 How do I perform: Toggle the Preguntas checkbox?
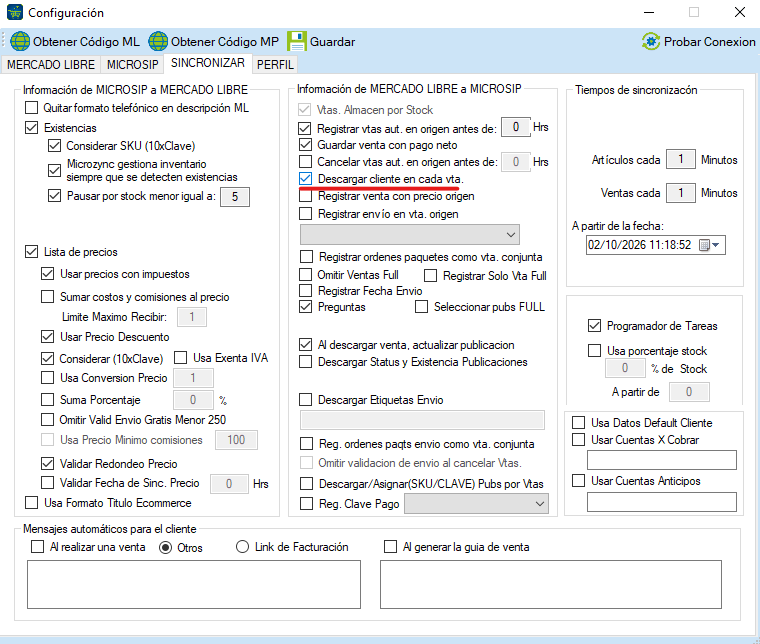[305, 307]
